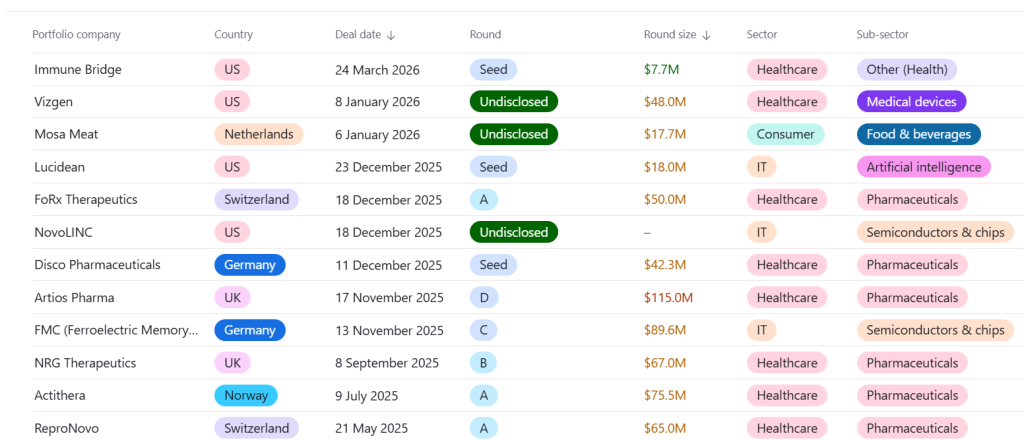Screen dimensions: 1024x440
Task: Click the Round size sort arrow
Action: pyautogui.click(x=706, y=35)
